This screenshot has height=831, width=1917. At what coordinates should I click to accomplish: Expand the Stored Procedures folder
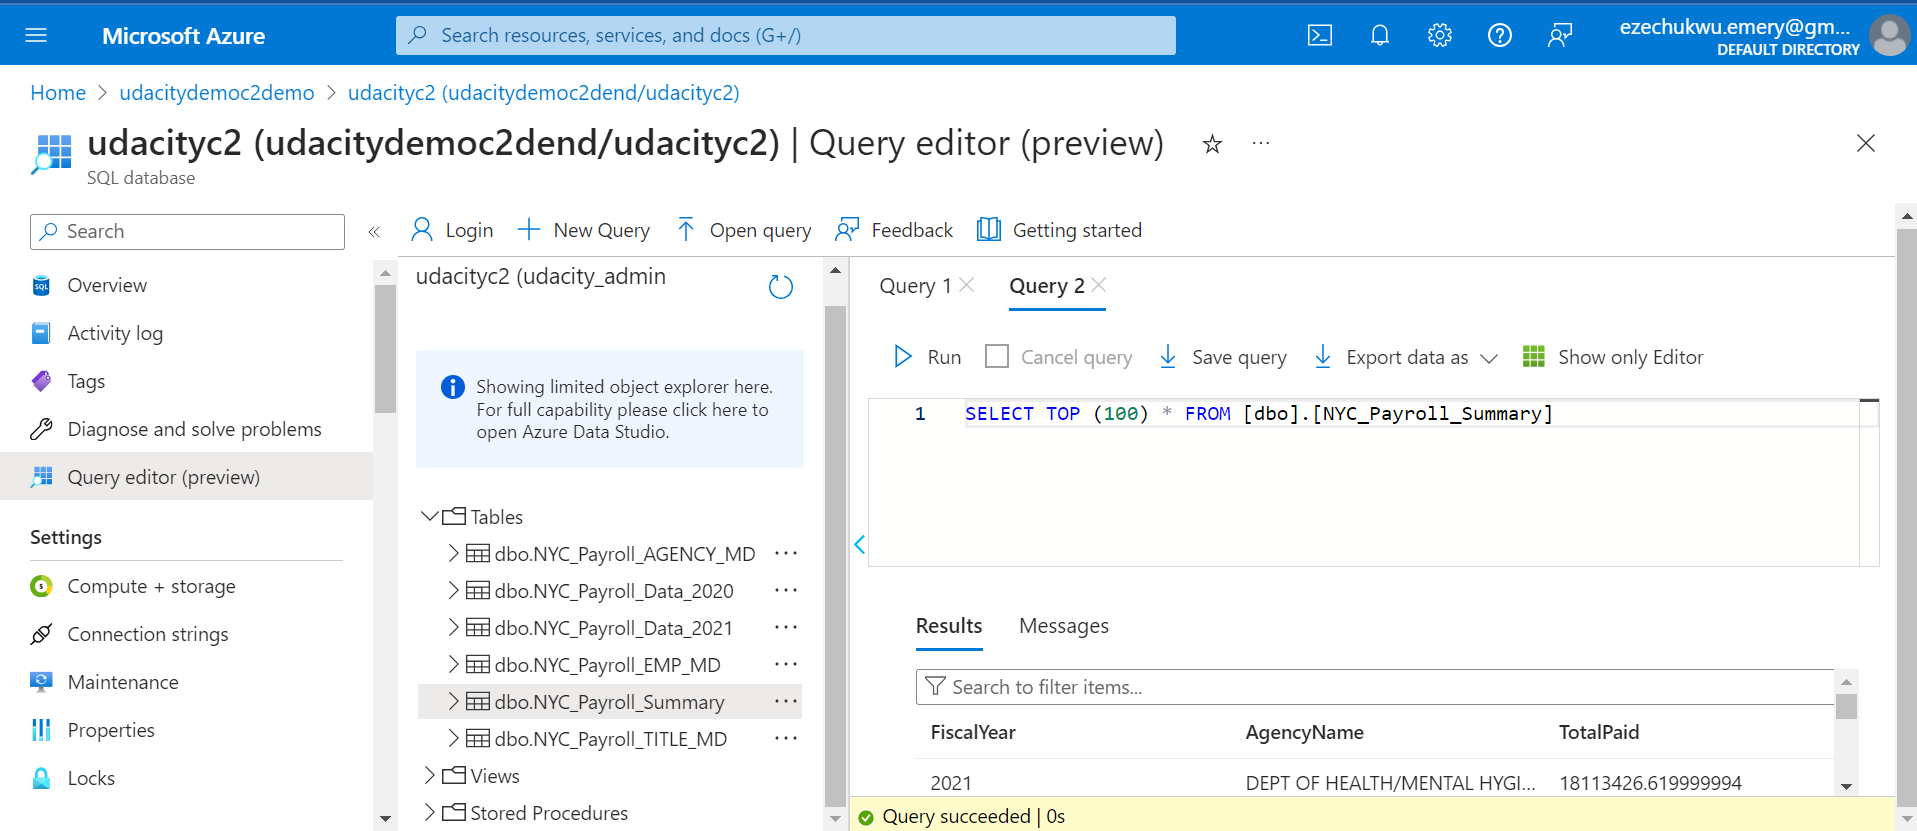click(x=430, y=812)
